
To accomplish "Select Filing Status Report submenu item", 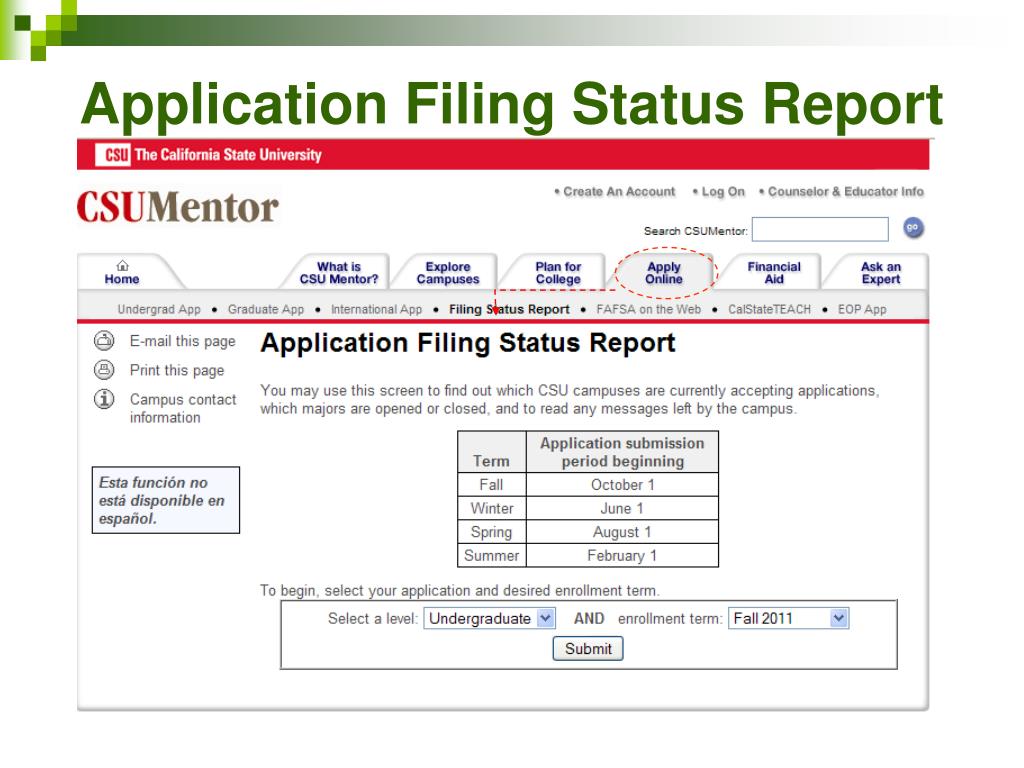I will coord(509,309).
